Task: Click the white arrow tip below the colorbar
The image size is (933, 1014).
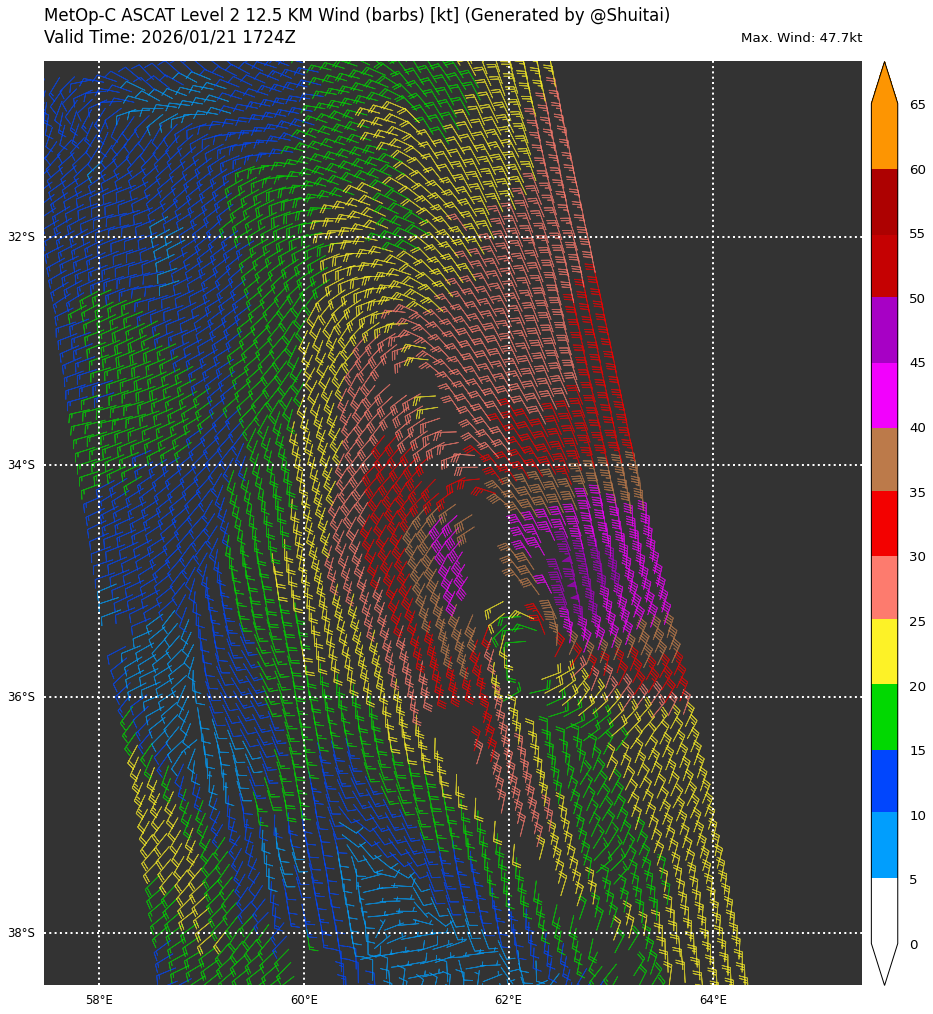Action: pyautogui.click(x=884, y=965)
